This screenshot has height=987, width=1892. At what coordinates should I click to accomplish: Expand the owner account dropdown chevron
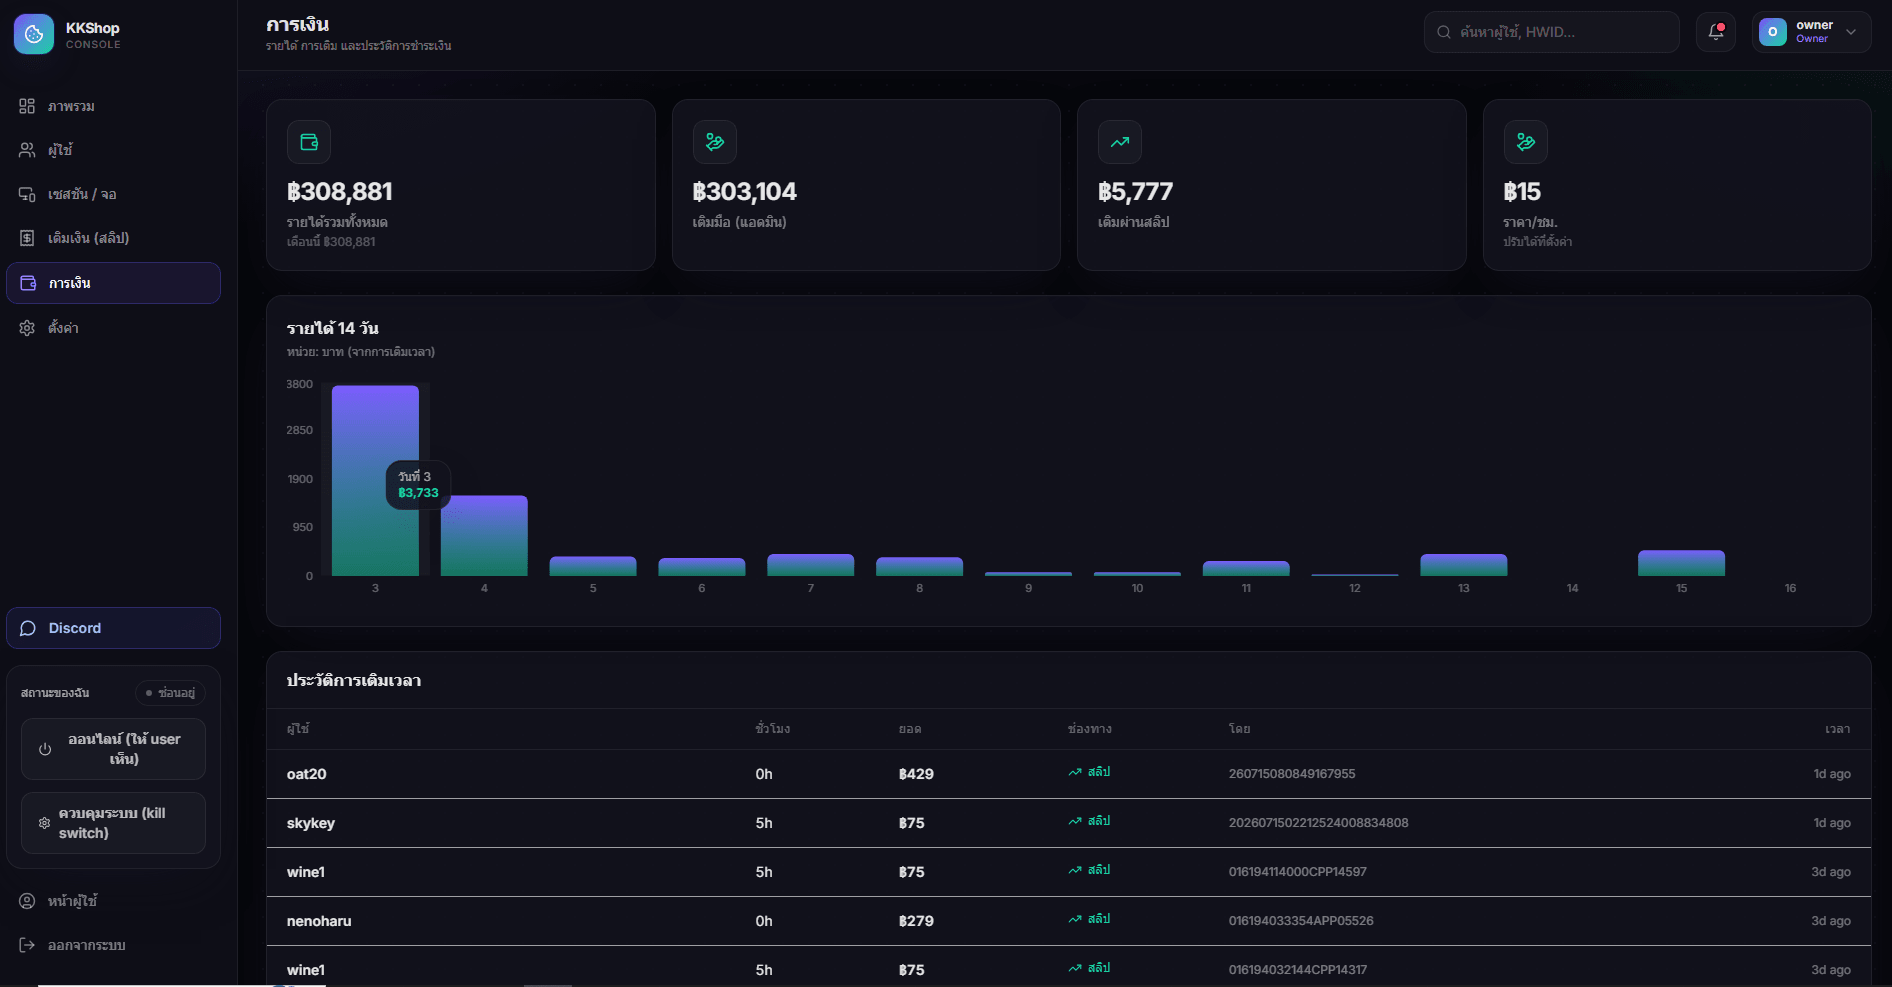[x=1851, y=32]
